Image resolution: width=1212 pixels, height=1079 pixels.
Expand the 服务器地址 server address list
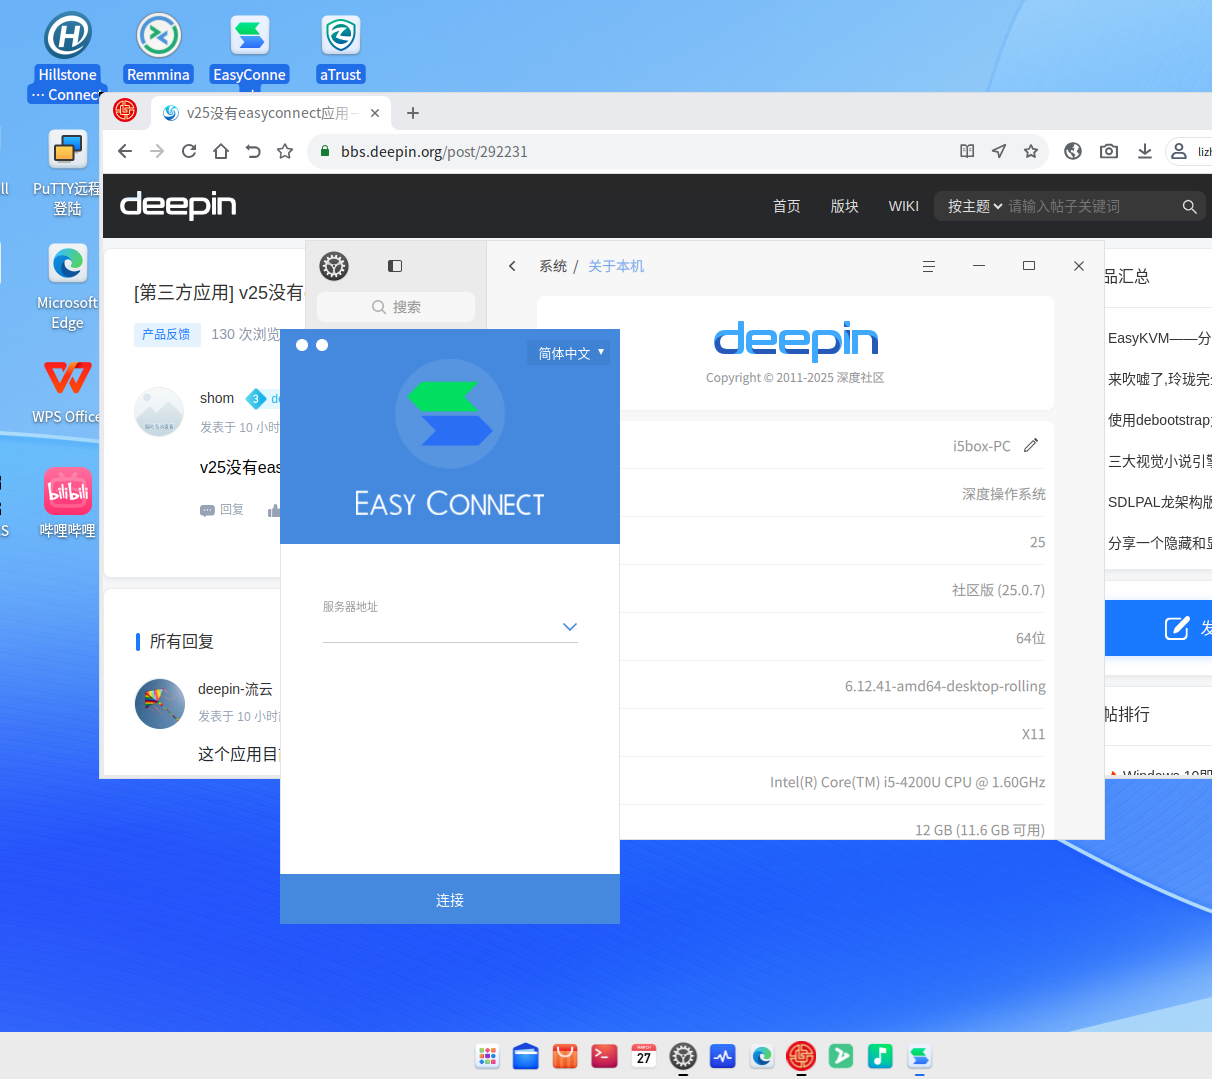(570, 627)
